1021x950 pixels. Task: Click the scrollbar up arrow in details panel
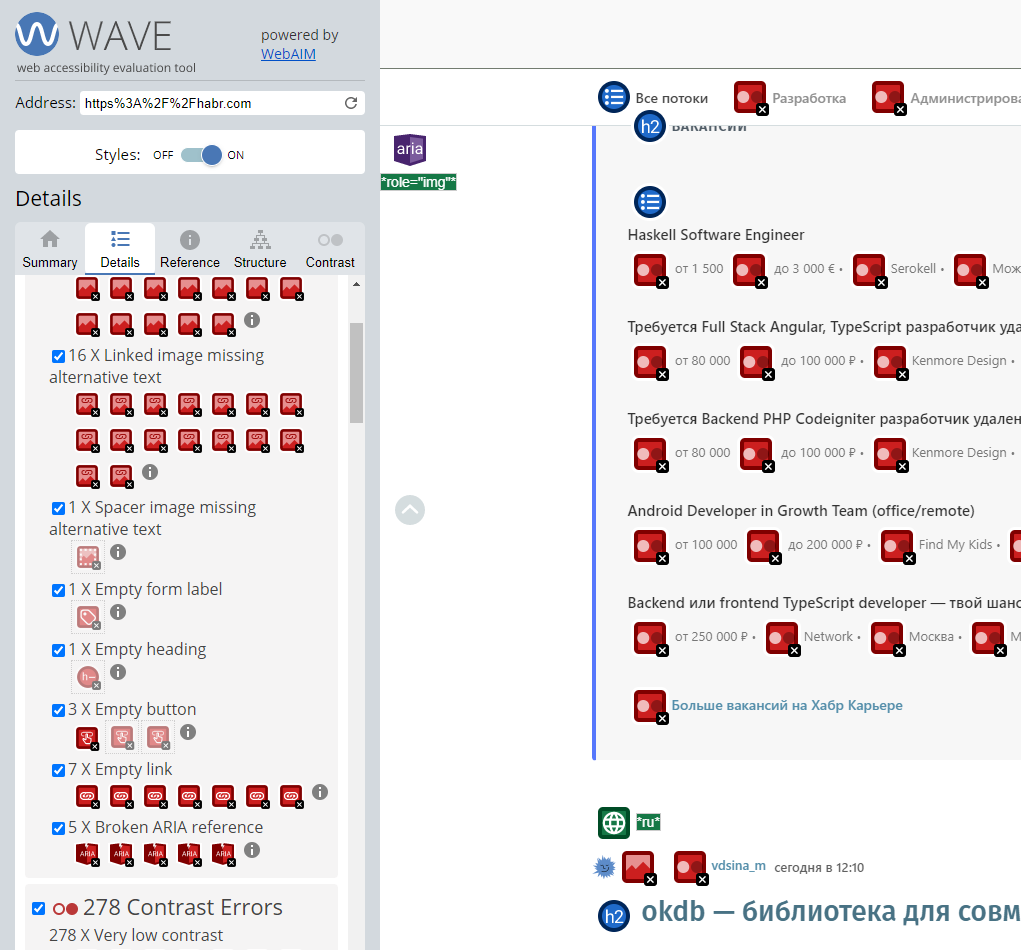pos(356,285)
